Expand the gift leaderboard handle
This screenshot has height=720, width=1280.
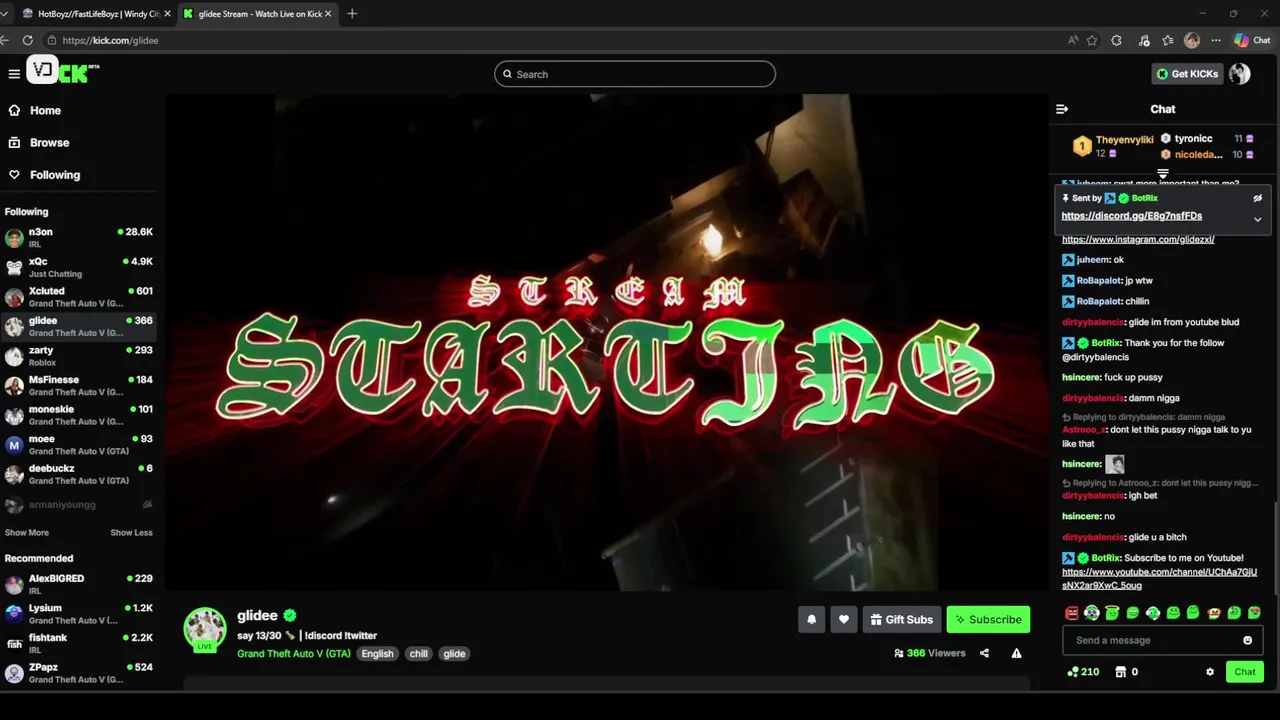(x=1162, y=174)
